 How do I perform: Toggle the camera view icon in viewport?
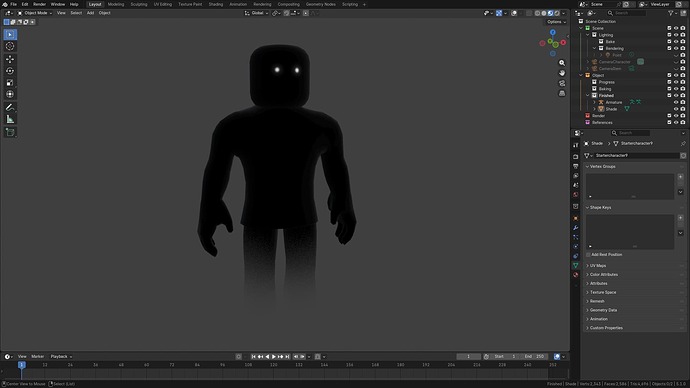[562, 83]
